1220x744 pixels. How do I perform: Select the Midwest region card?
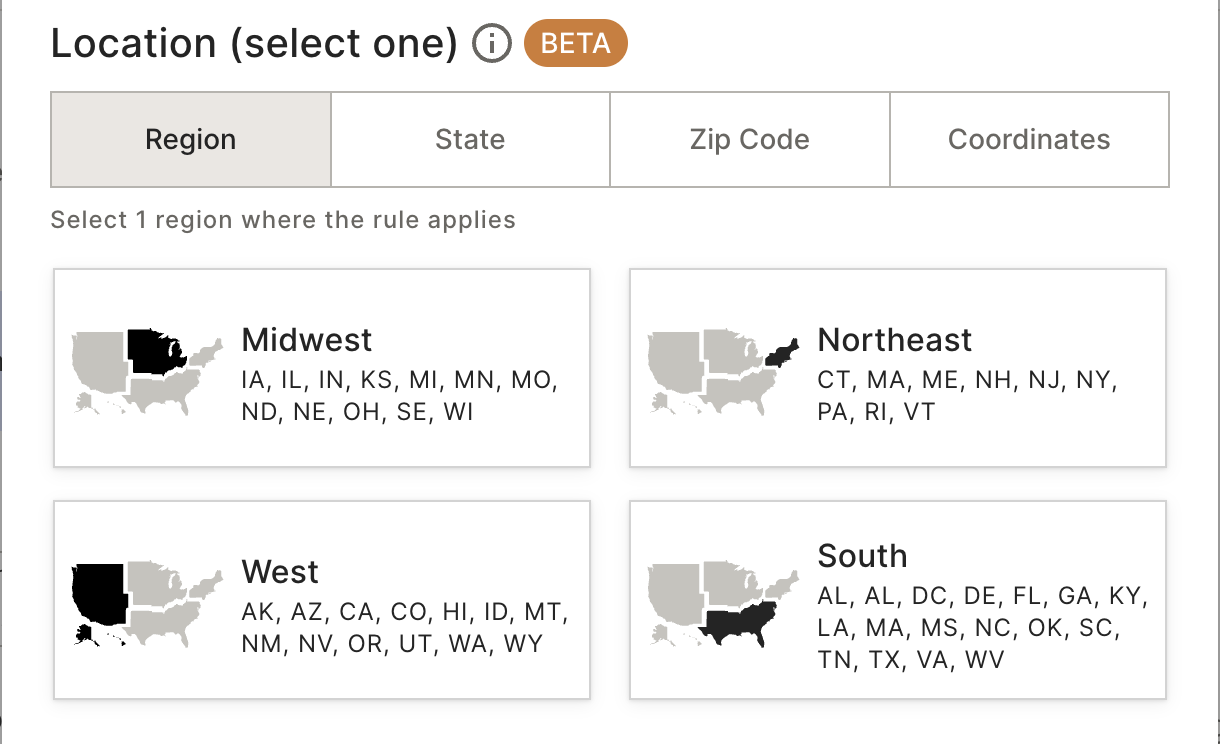click(x=322, y=368)
